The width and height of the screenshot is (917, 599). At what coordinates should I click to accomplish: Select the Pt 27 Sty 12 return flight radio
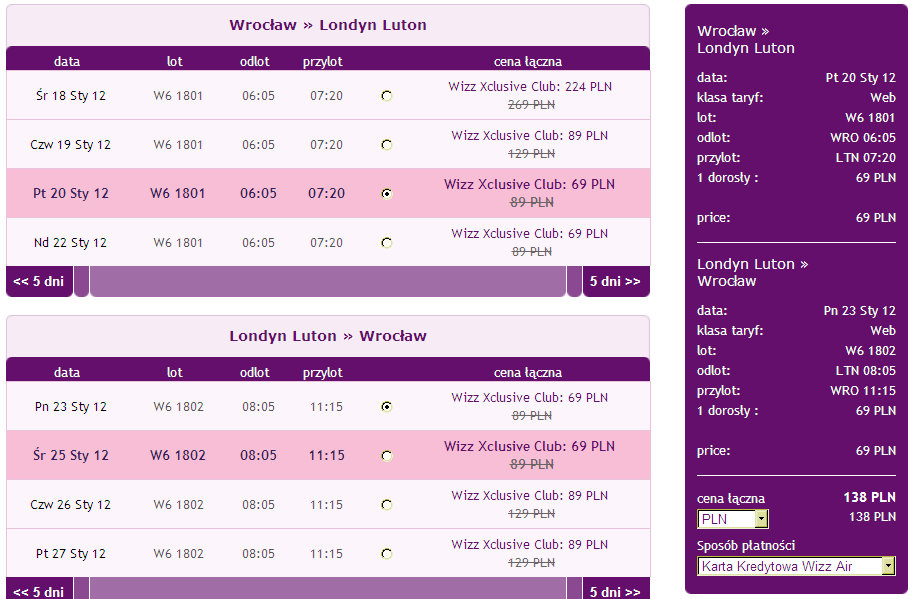coord(387,554)
